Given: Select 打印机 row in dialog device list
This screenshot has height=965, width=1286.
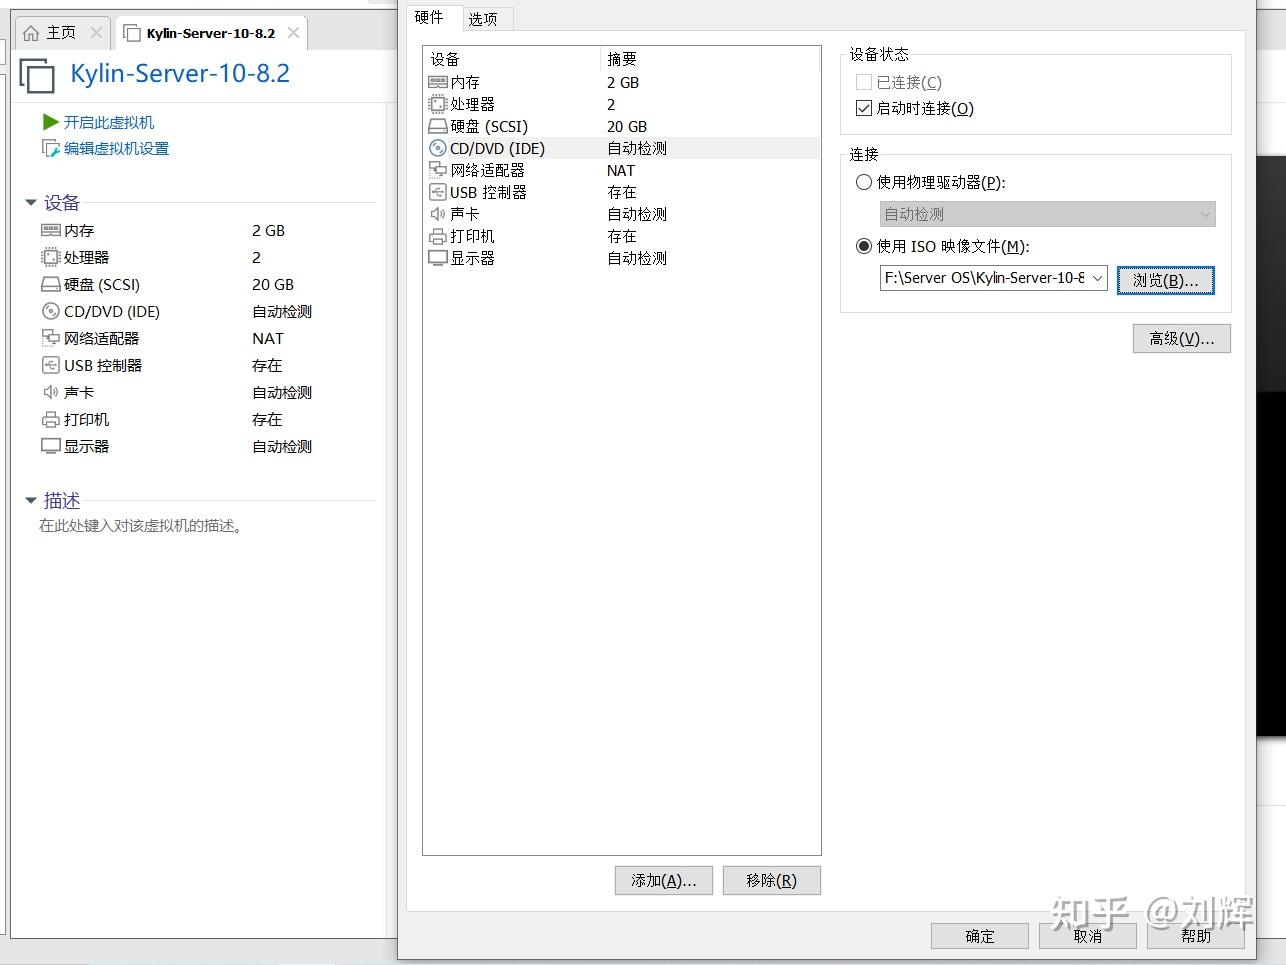Looking at the screenshot, I should (x=622, y=236).
